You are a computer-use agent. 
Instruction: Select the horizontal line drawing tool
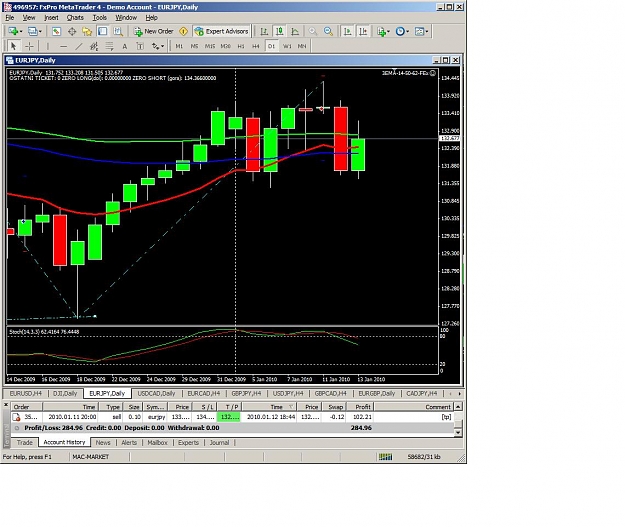pyautogui.click(x=63, y=46)
